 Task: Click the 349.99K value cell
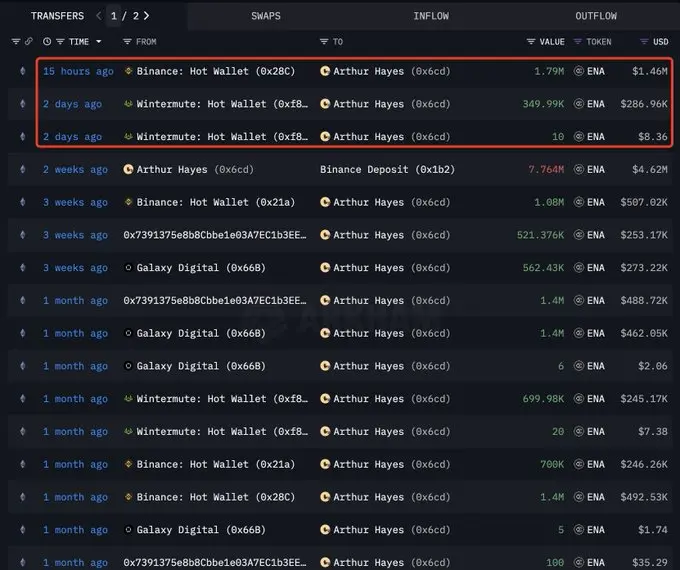[543, 104]
